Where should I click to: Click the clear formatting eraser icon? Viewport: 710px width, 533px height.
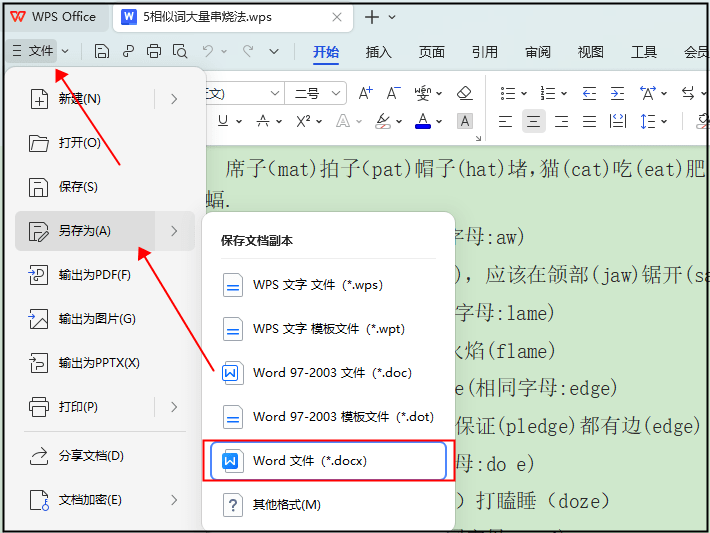pyautogui.click(x=465, y=93)
